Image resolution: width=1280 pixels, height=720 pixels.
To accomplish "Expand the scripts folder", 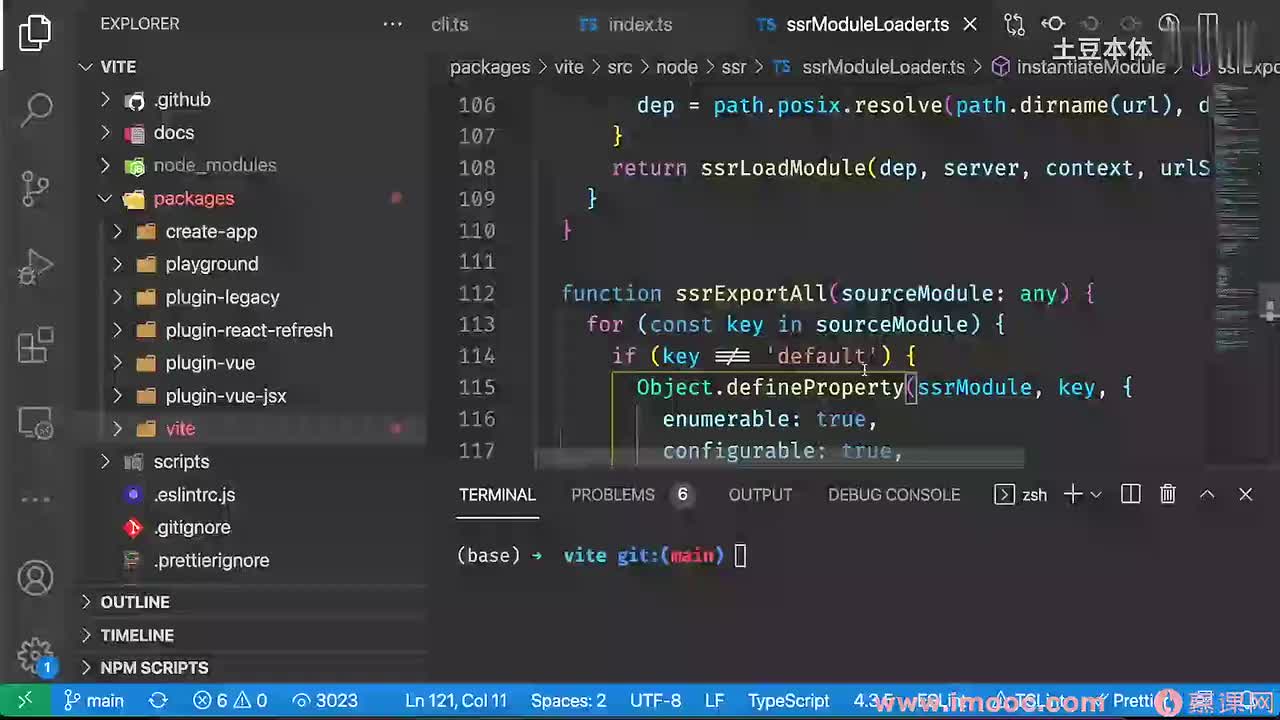I will tap(105, 461).
